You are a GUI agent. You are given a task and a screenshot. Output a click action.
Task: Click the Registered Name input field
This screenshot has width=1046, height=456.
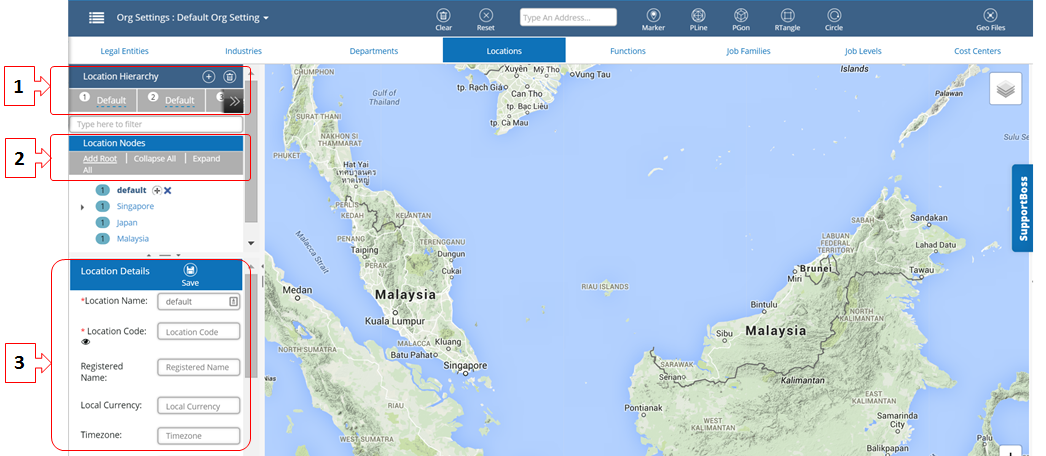point(199,367)
